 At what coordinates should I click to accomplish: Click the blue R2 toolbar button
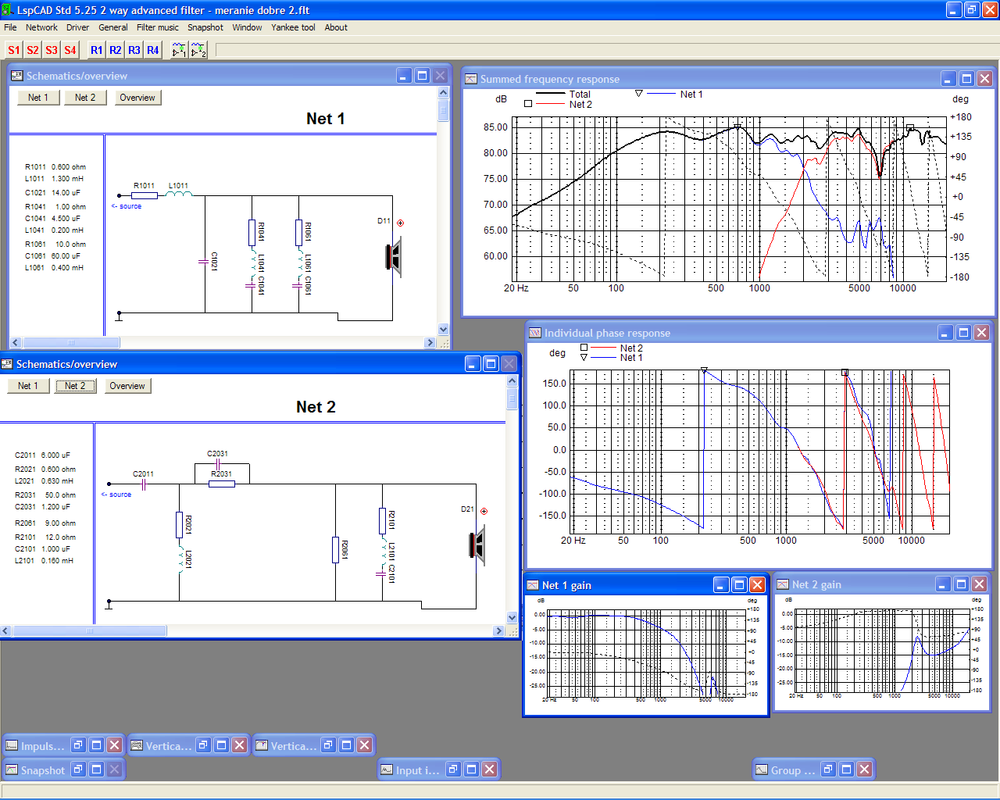tap(115, 50)
